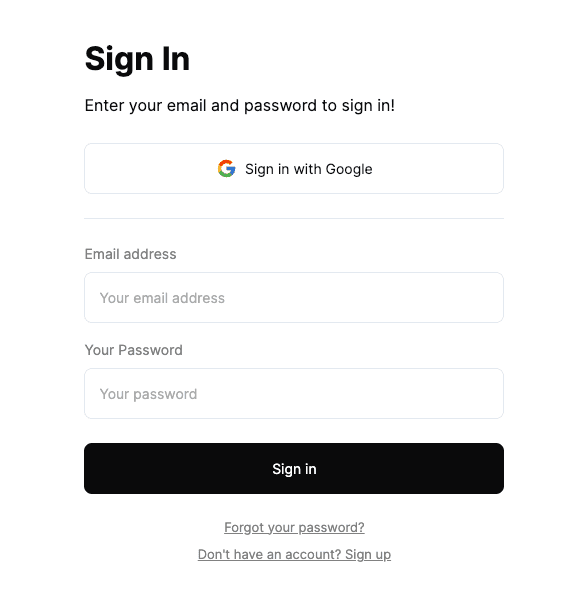The height and width of the screenshot is (608, 565).
Task: Click the placeholder text Your email address
Action: (162, 298)
